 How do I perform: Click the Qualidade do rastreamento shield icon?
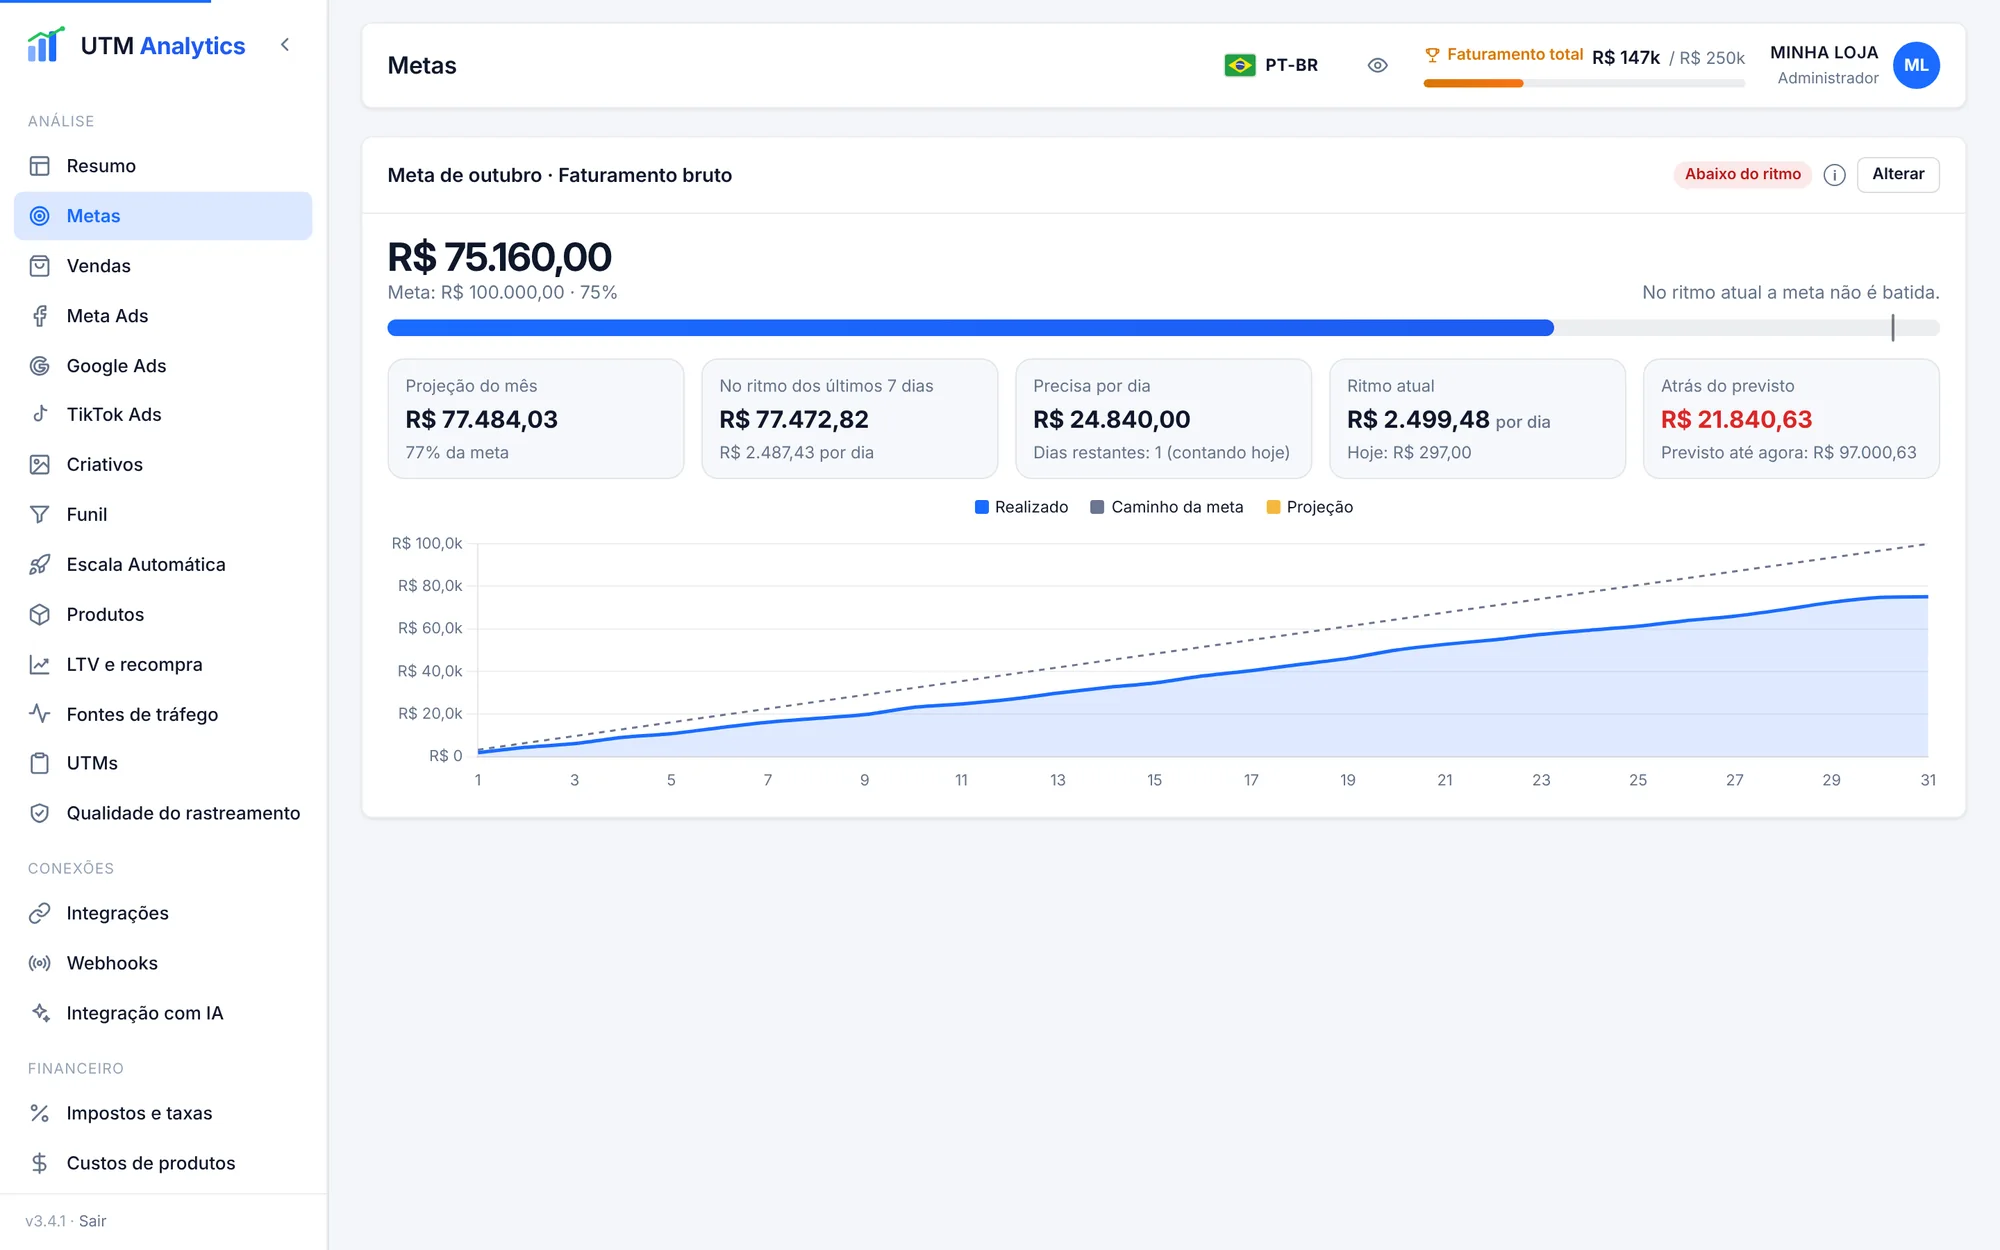tap(40, 813)
